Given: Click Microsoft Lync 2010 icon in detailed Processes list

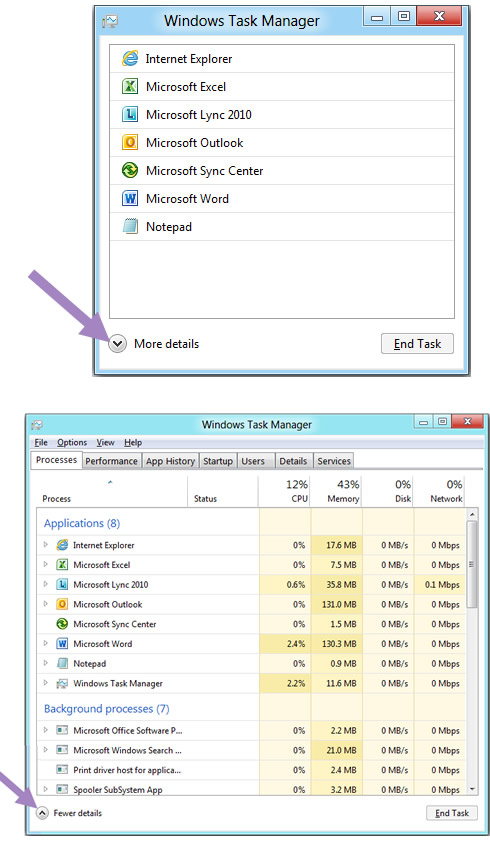Looking at the screenshot, I should tap(62, 584).
